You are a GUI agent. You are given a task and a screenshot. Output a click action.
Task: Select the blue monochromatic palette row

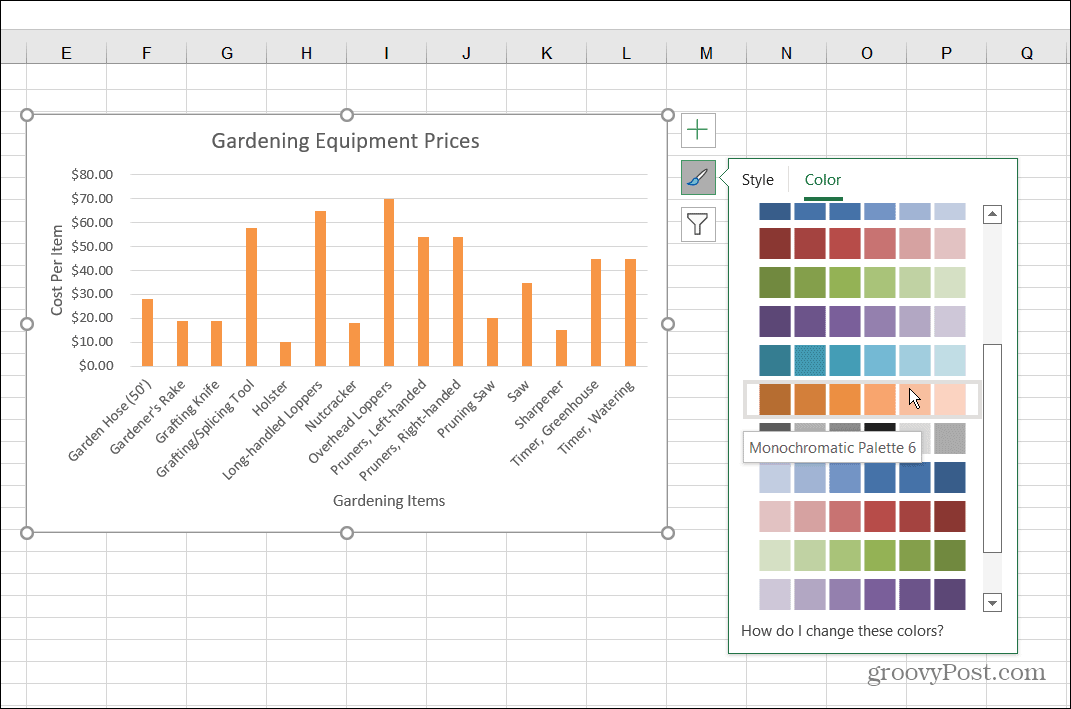point(860,212)
